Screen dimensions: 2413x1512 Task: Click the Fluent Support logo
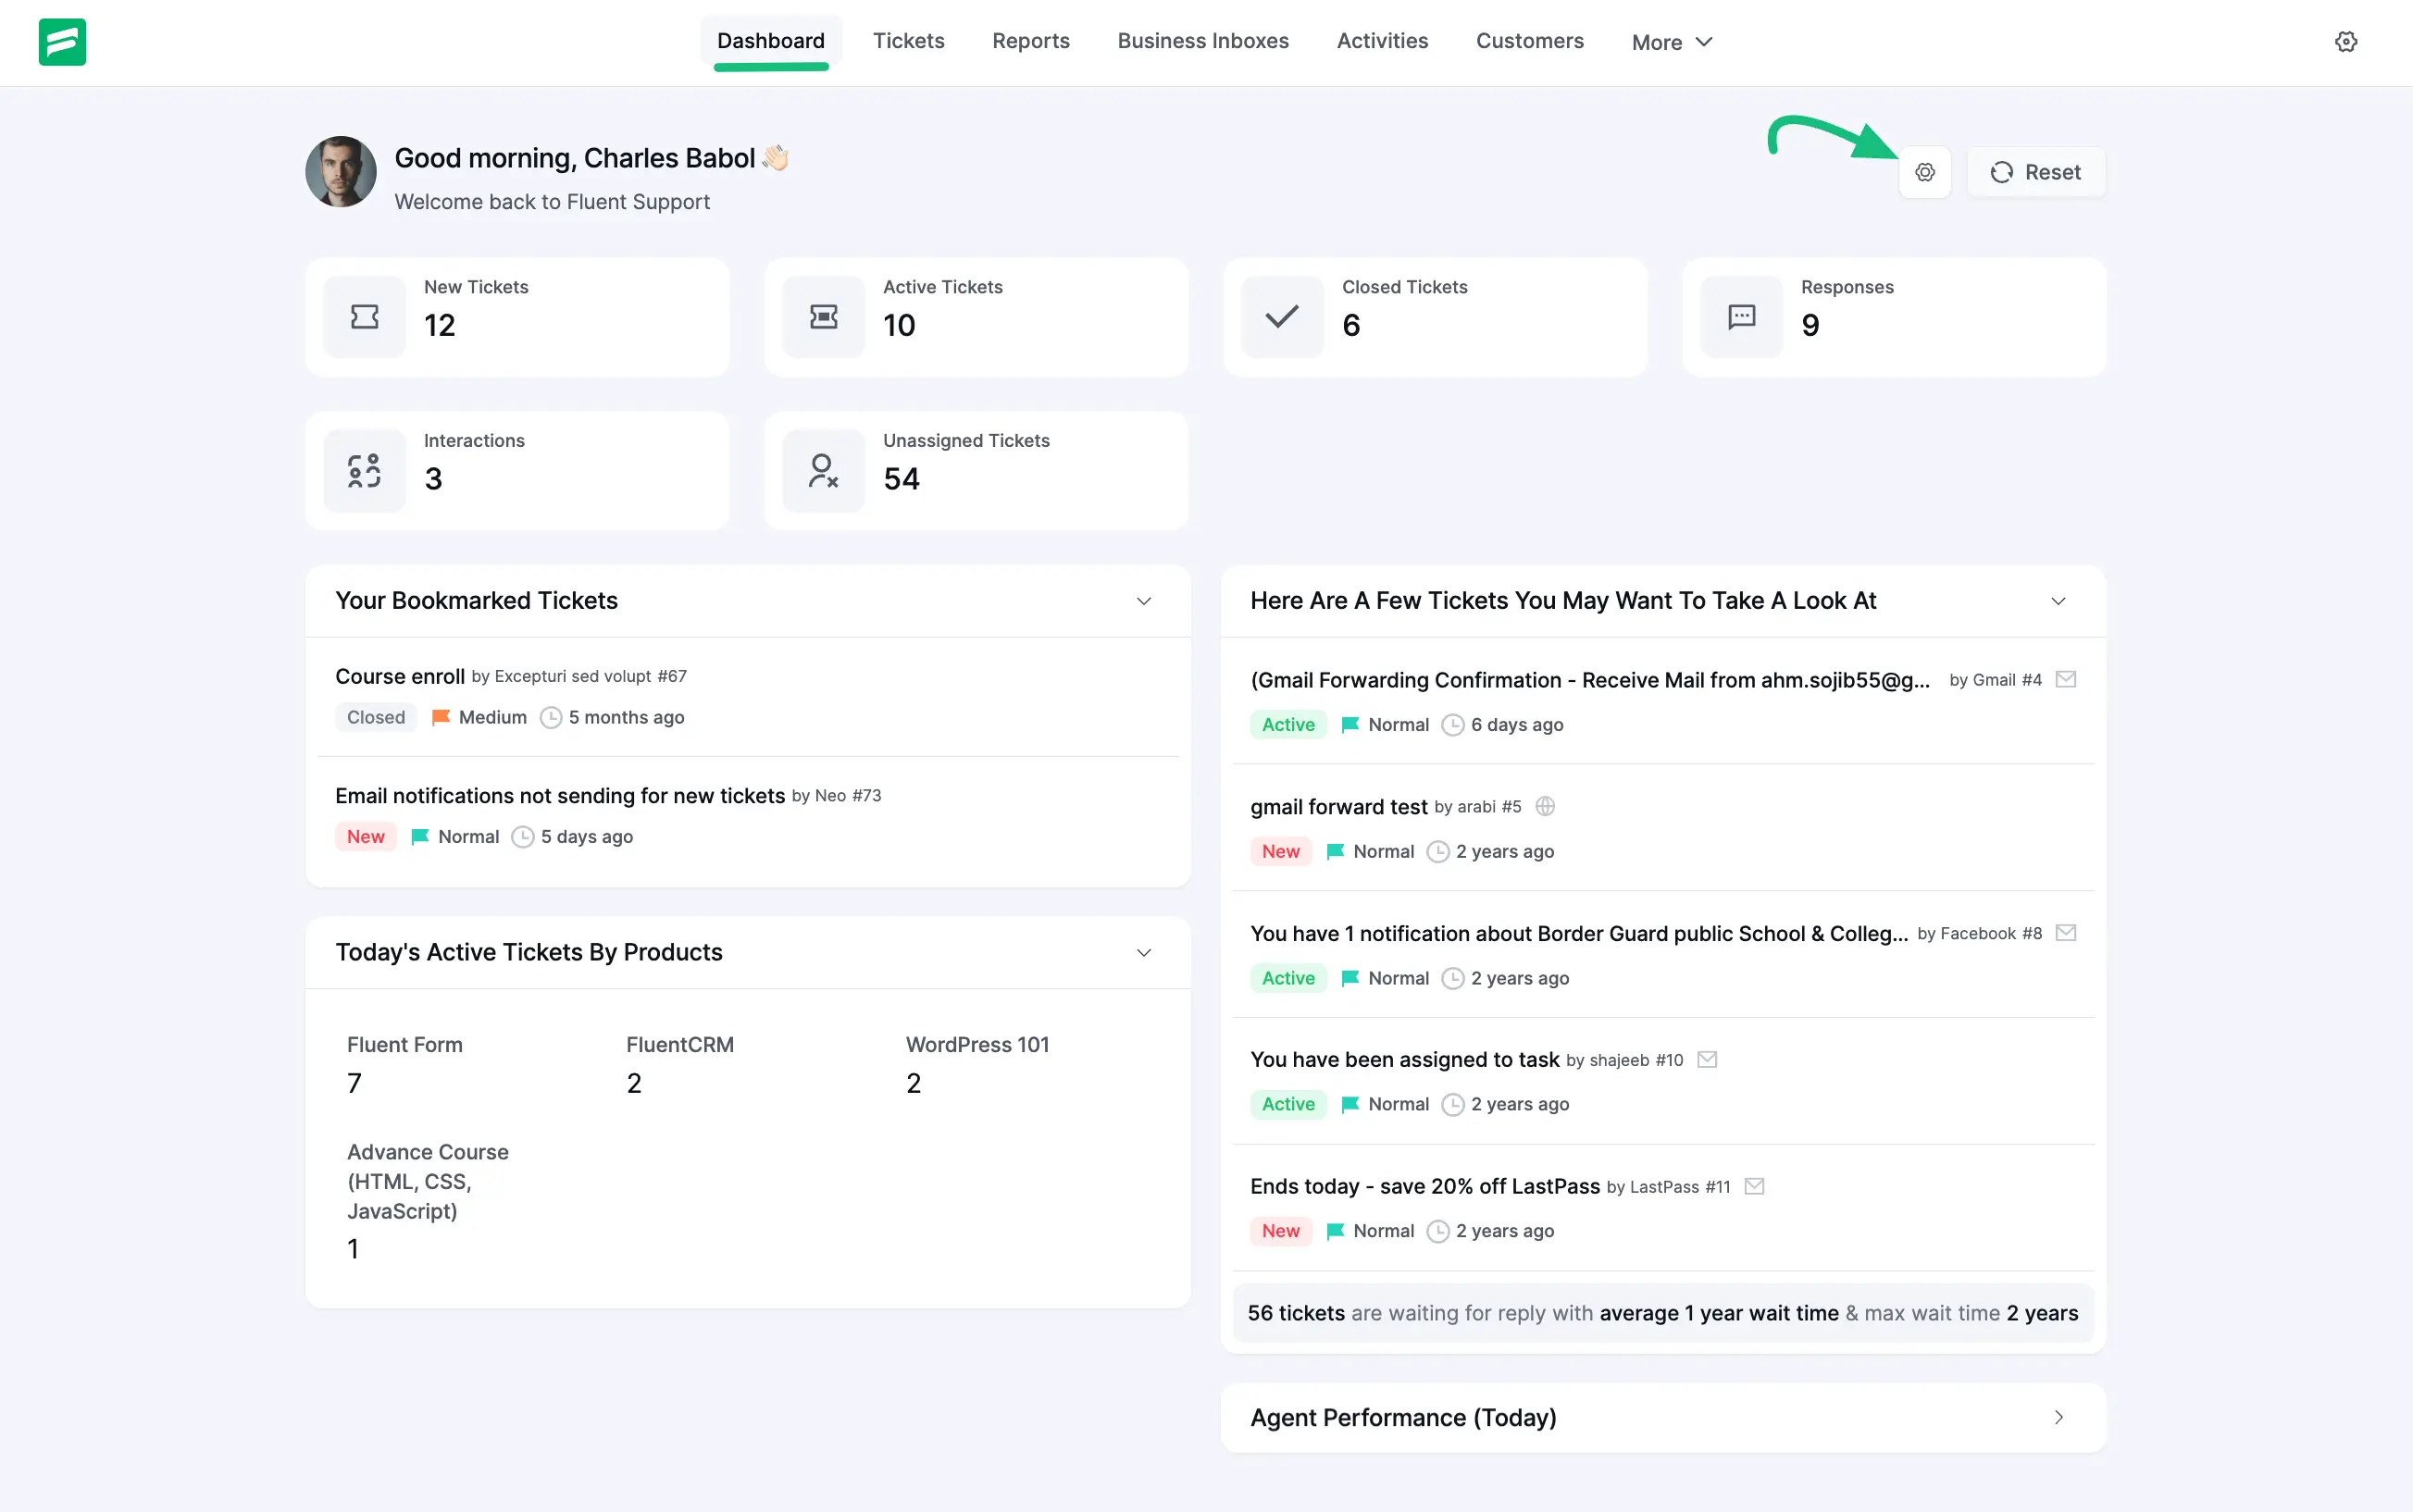tap(62, 42)
